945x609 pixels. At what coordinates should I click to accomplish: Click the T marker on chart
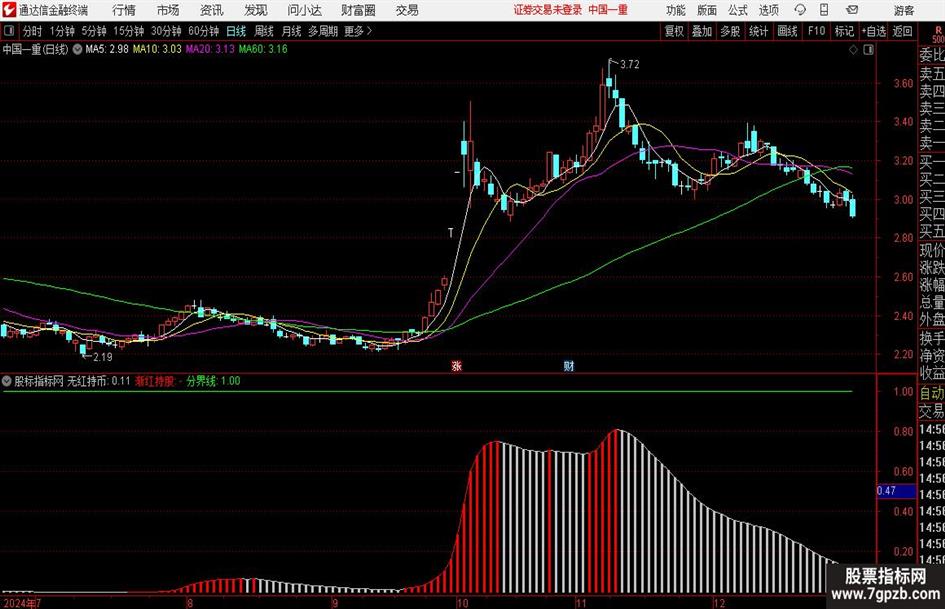(x=450, y=233)
